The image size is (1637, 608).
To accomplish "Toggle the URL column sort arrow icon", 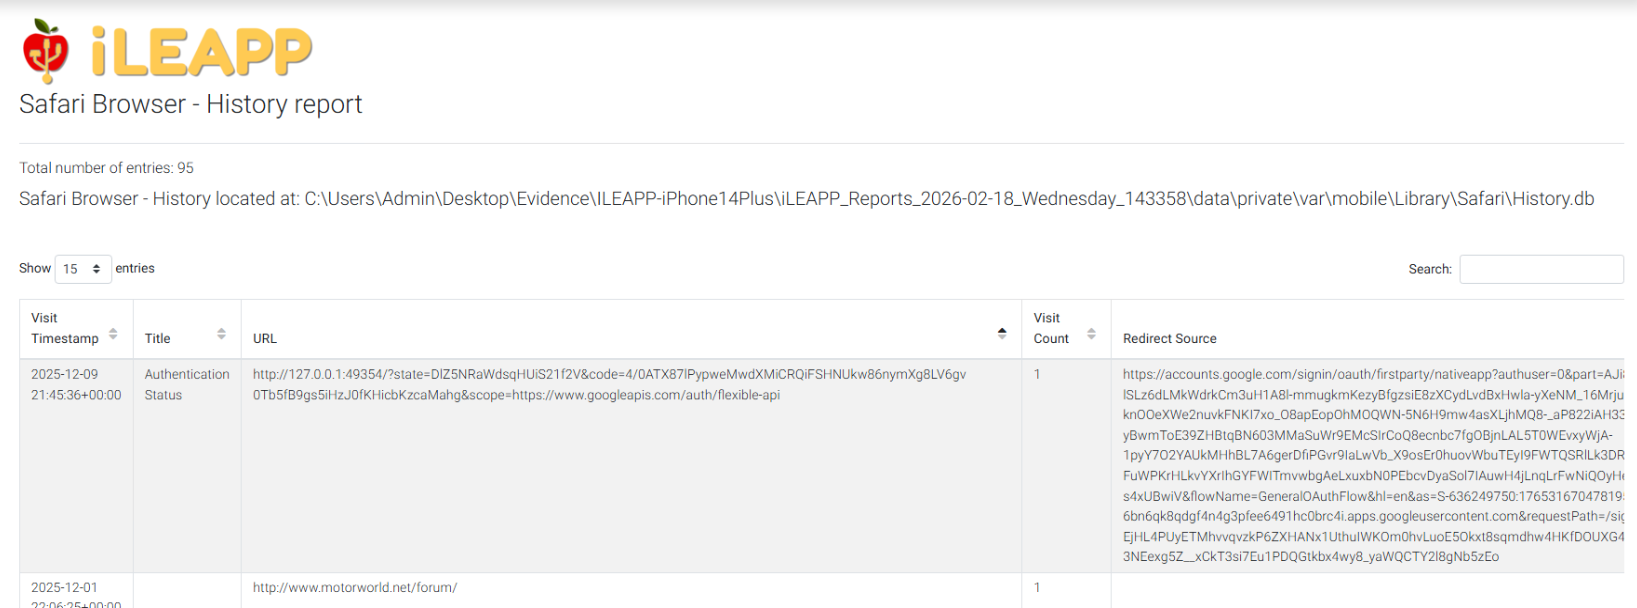I will (x=1001, y=333).
